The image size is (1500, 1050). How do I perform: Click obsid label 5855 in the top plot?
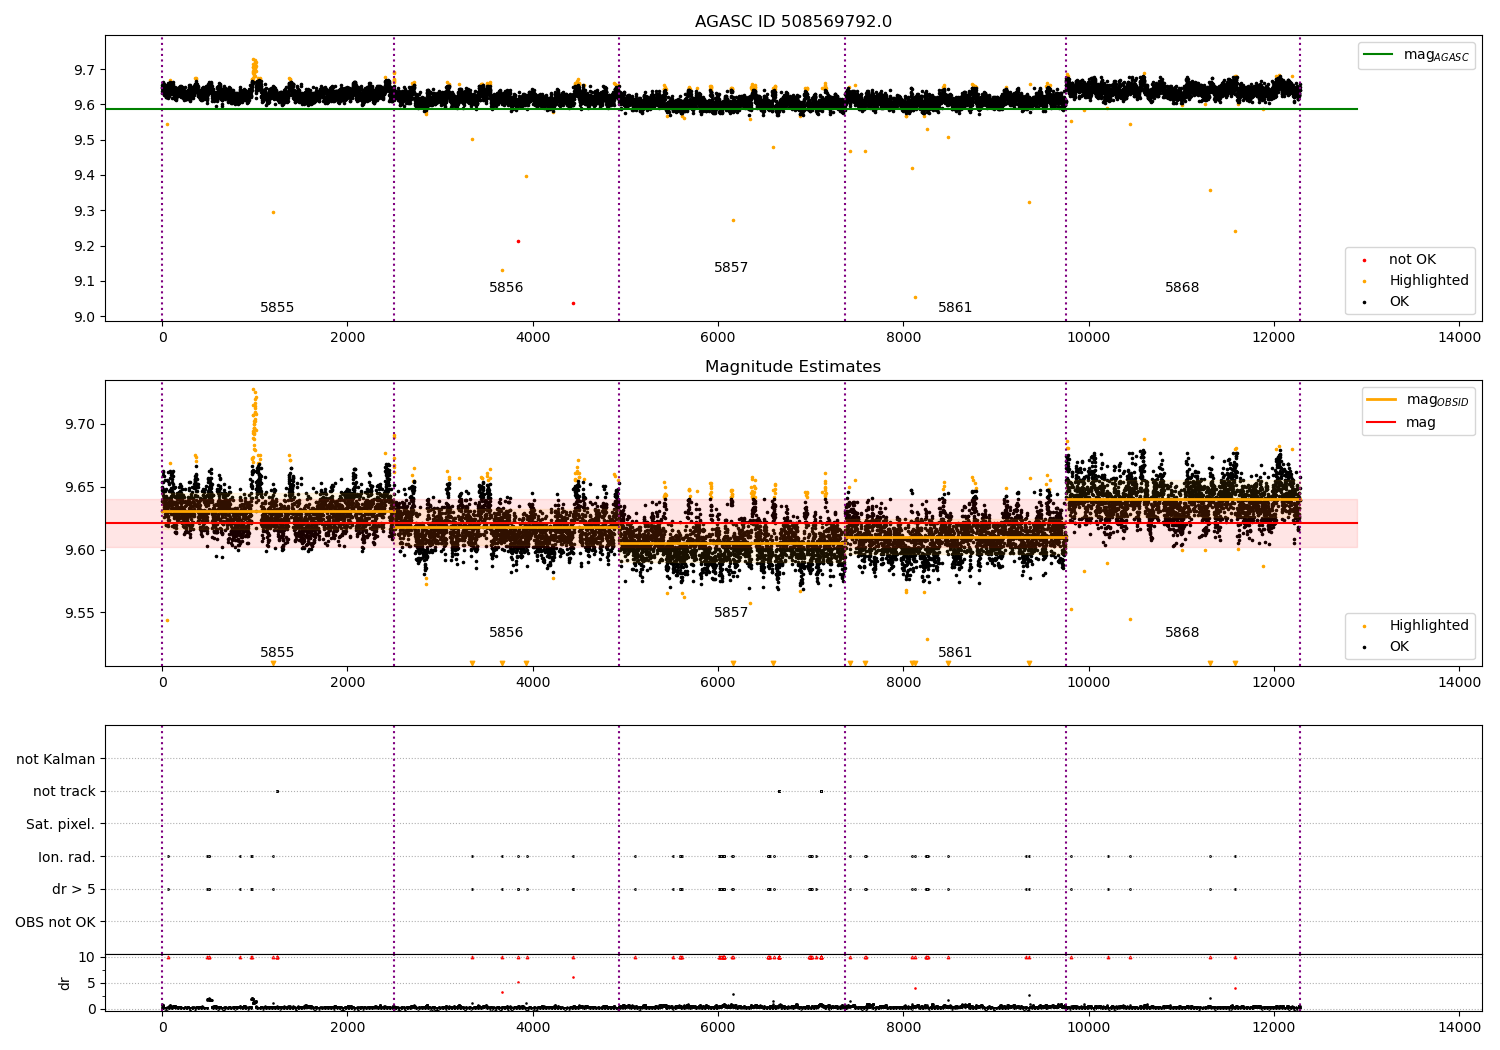(x=277, y=308)
